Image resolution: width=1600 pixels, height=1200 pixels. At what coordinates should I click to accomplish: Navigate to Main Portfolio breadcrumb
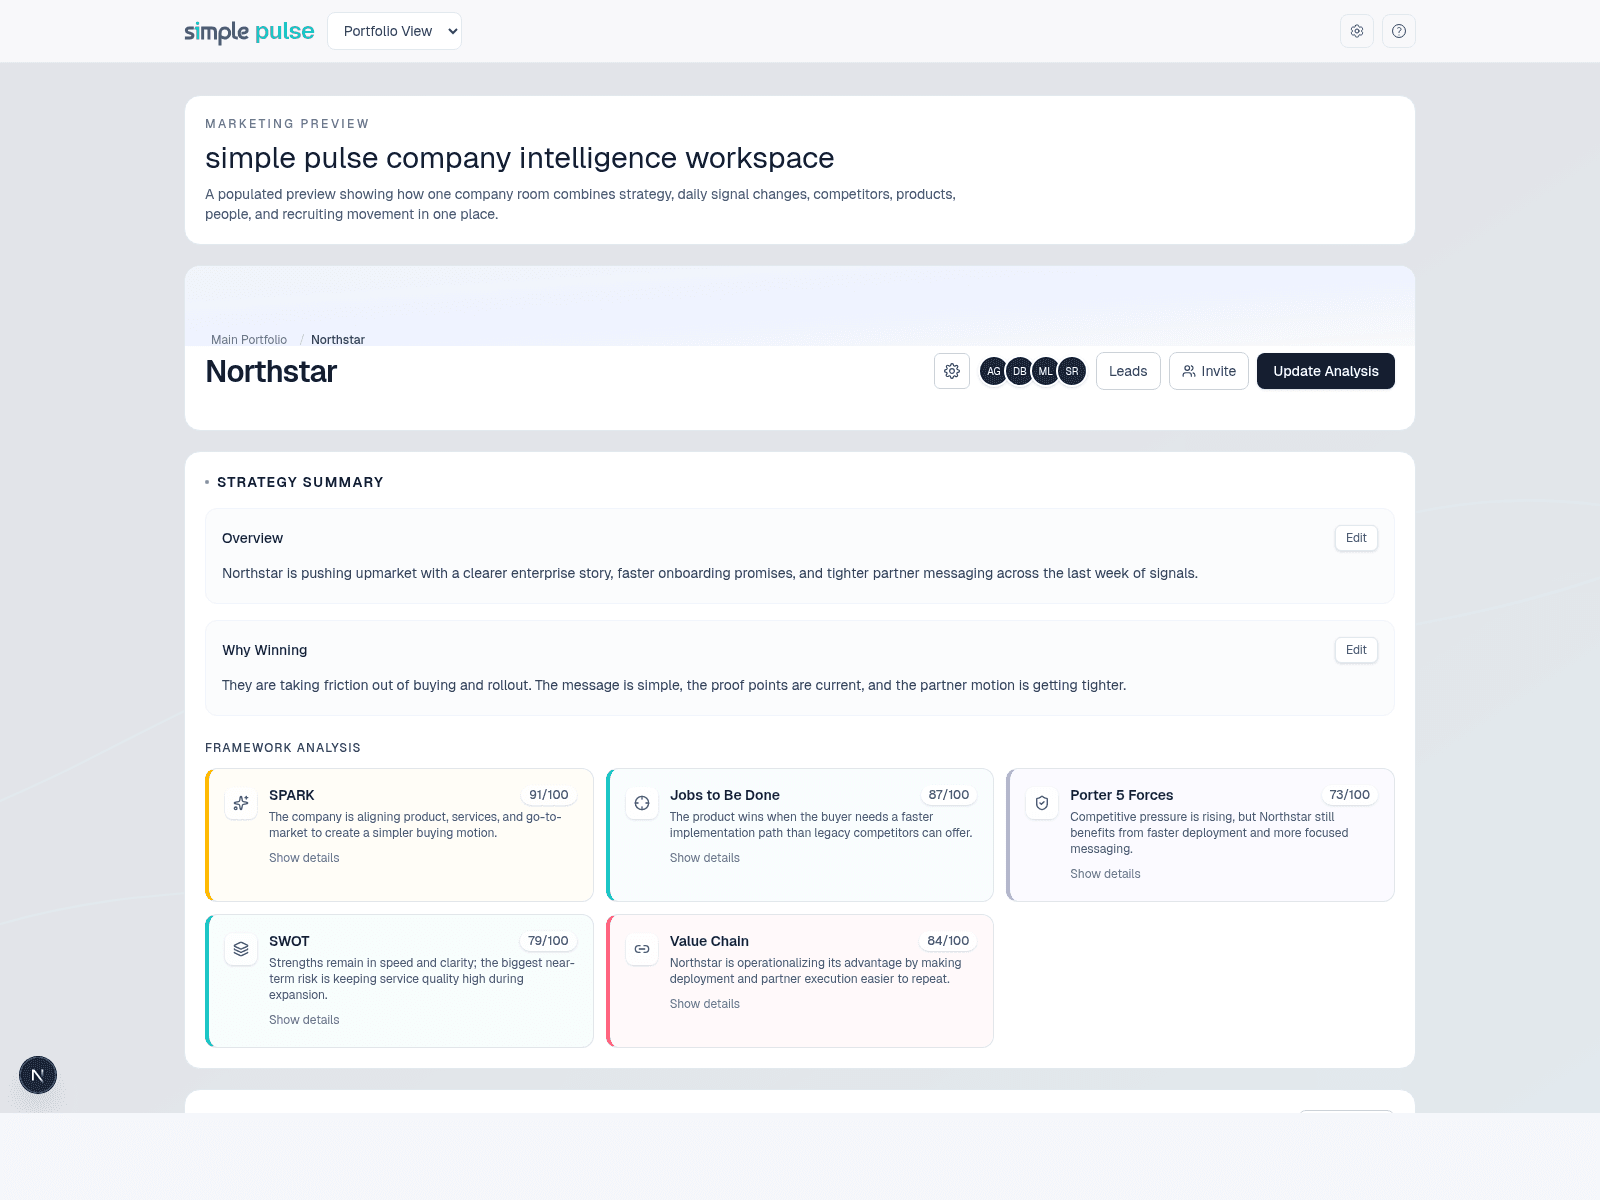[x=249, y=339]
